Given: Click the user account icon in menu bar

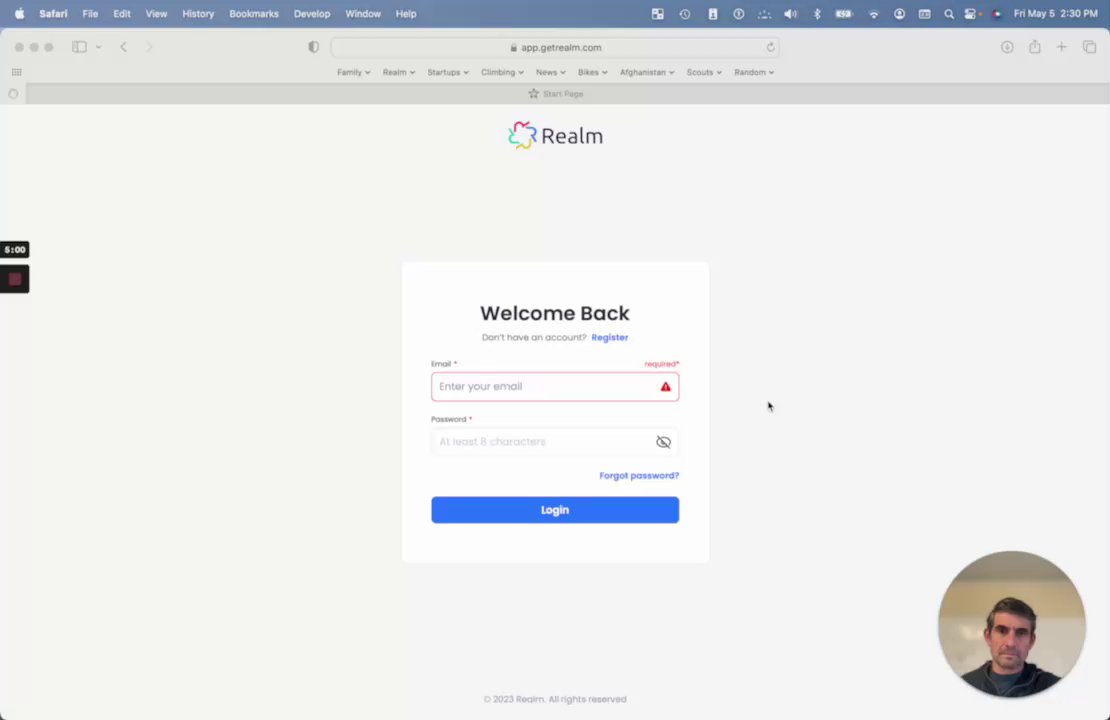Looking at the screenshot, I should (899, 13).
